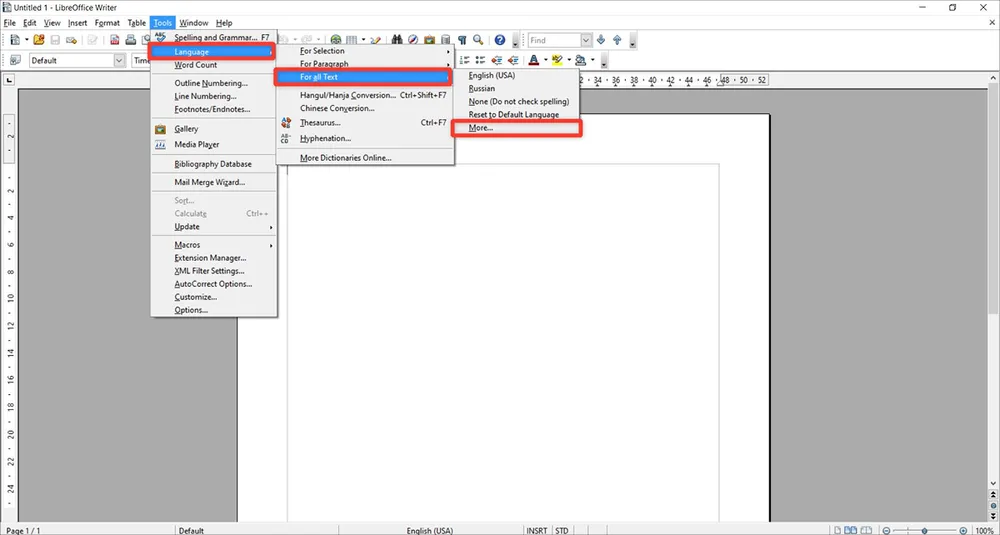Click the Zoom magnifier toolbar icon
This screenshot has width=1000, height=535.
coord(478,40)
